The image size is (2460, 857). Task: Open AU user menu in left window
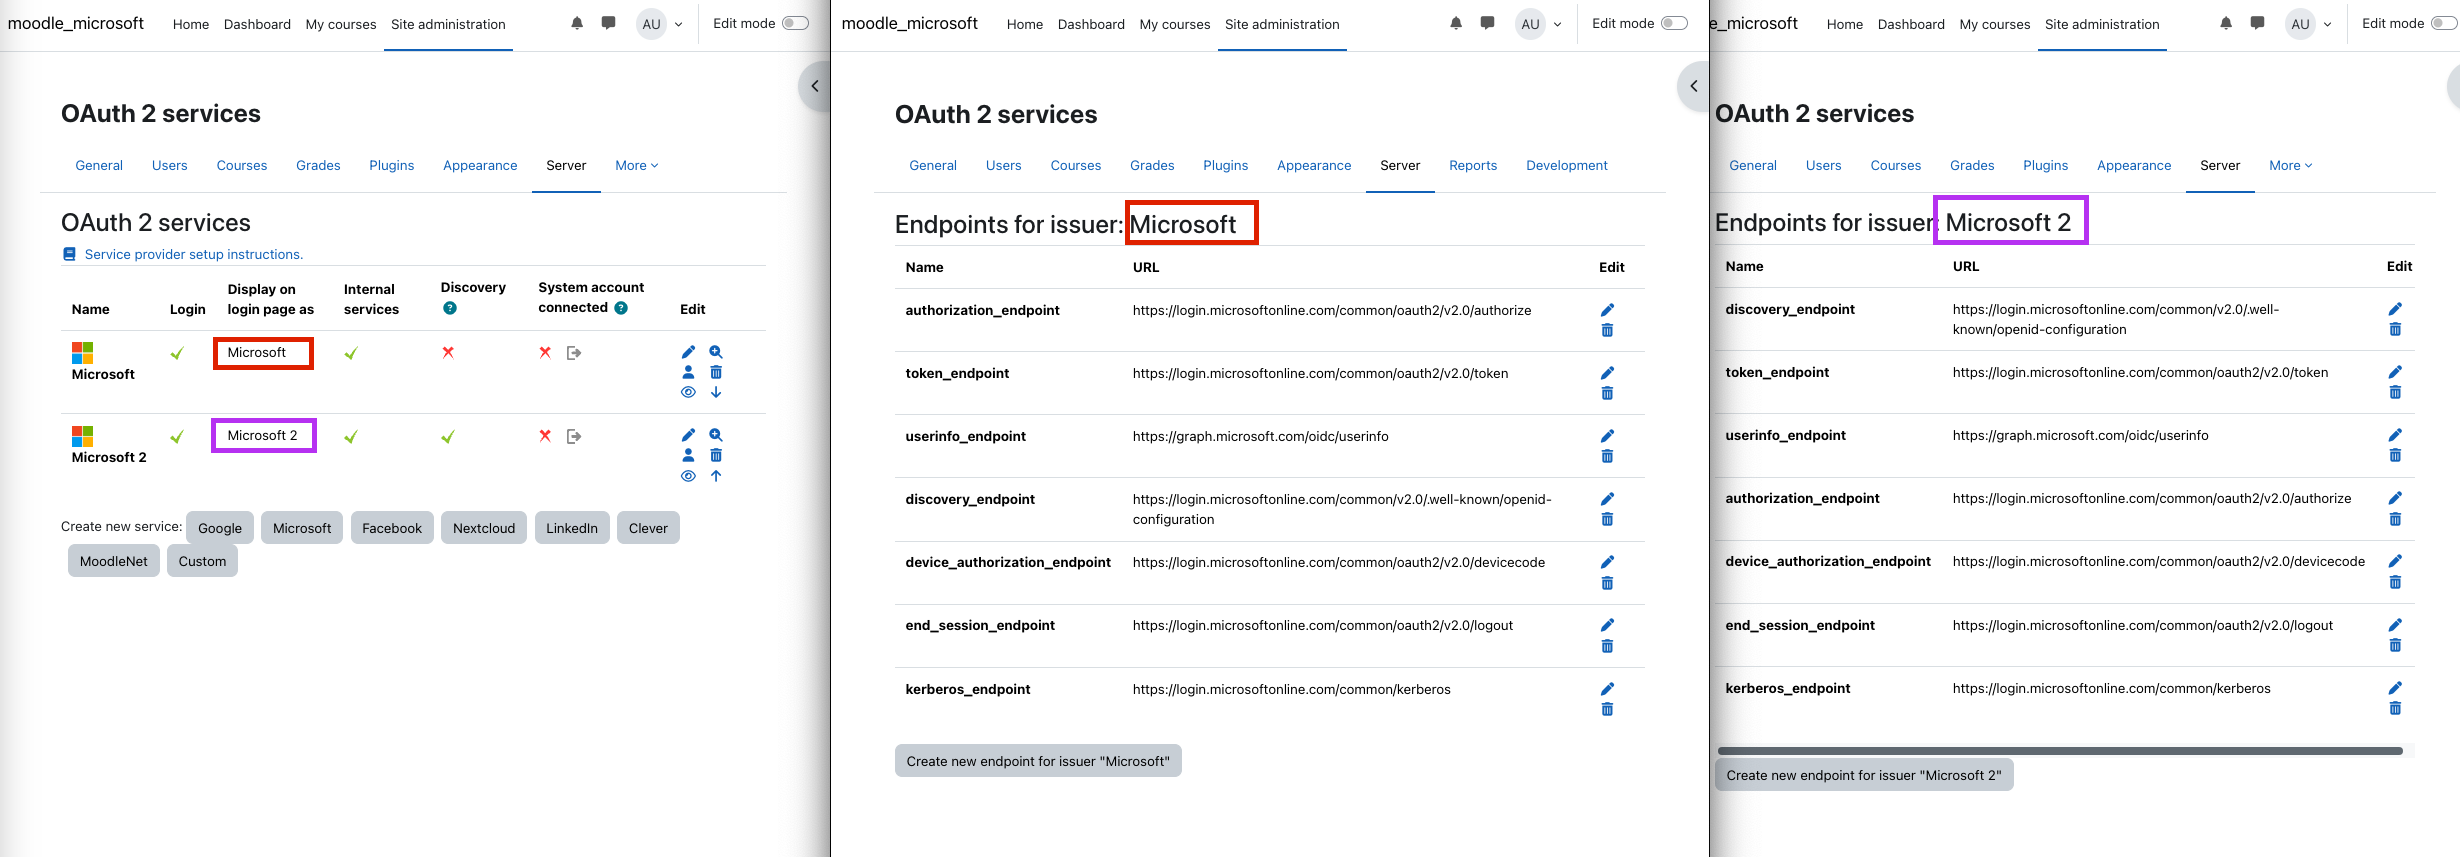(x=659, y=24)
